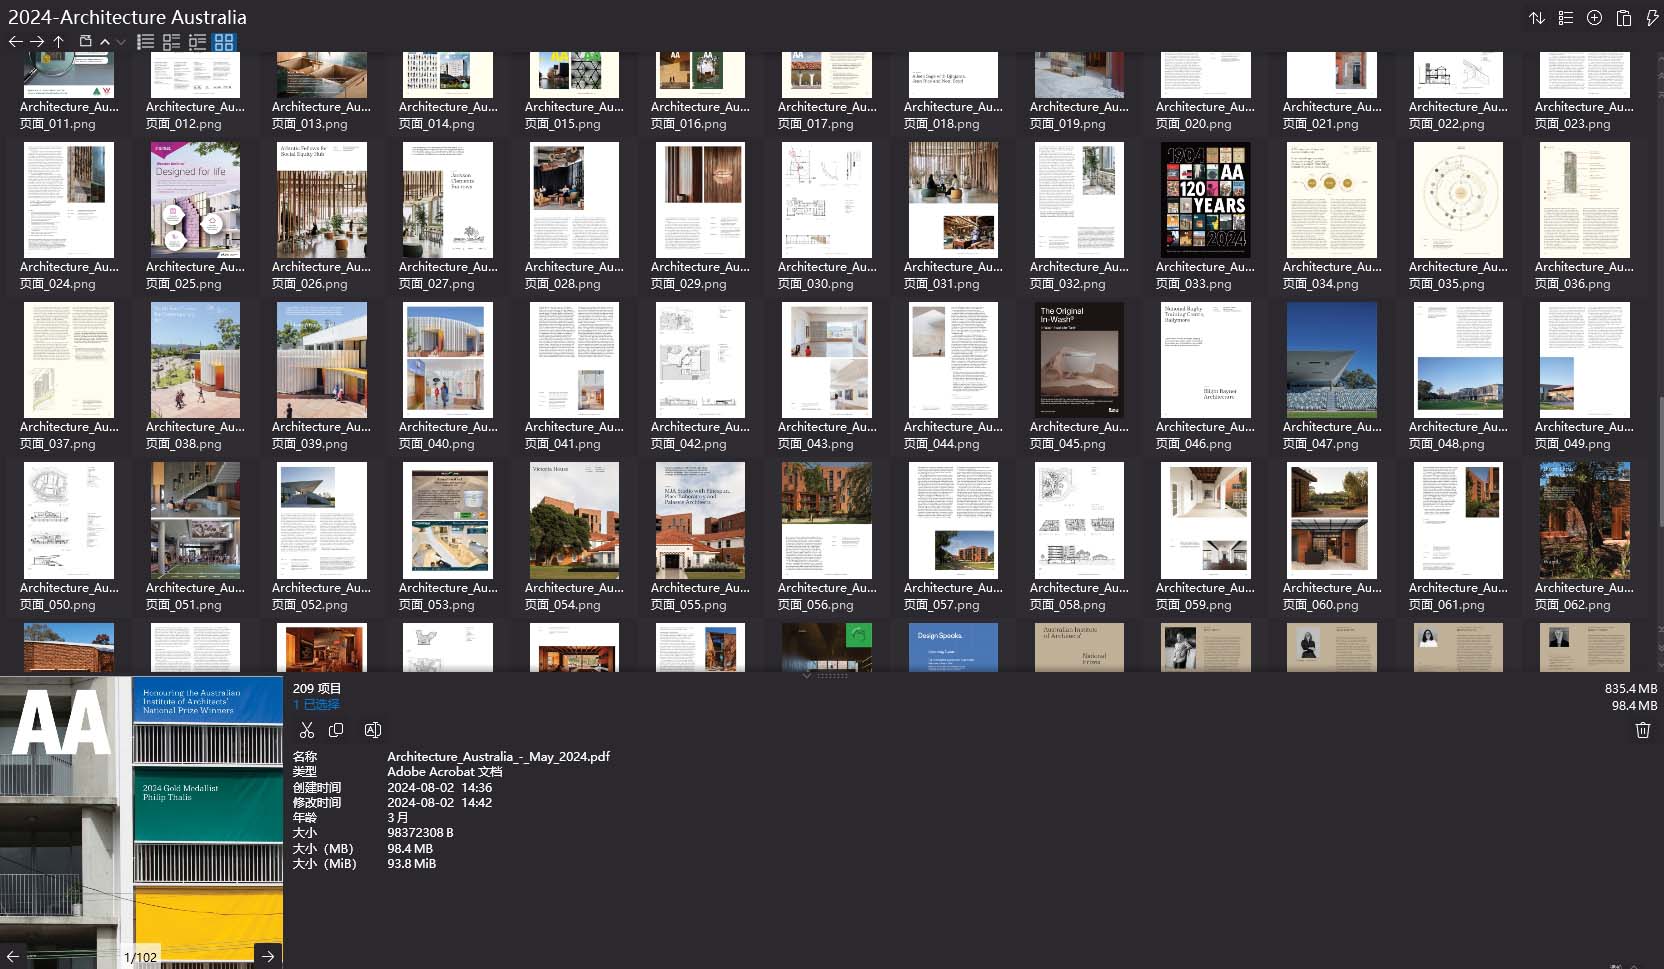This screenshot has height=969, width=1664.
Task: Go to next page of PDF preview
Action: [268, 957]
